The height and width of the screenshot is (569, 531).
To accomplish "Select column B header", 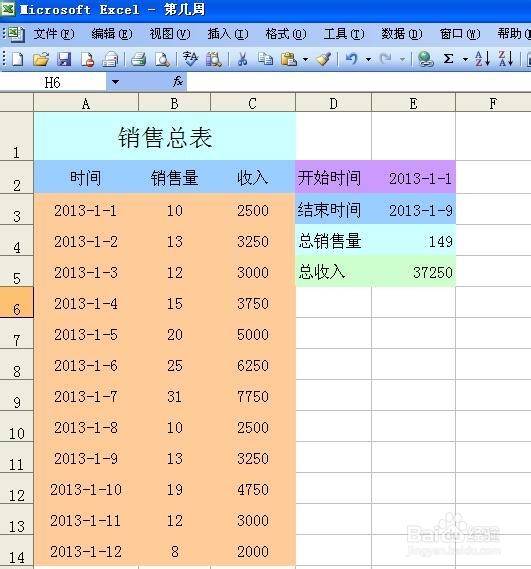I will [x=175, y=103].
